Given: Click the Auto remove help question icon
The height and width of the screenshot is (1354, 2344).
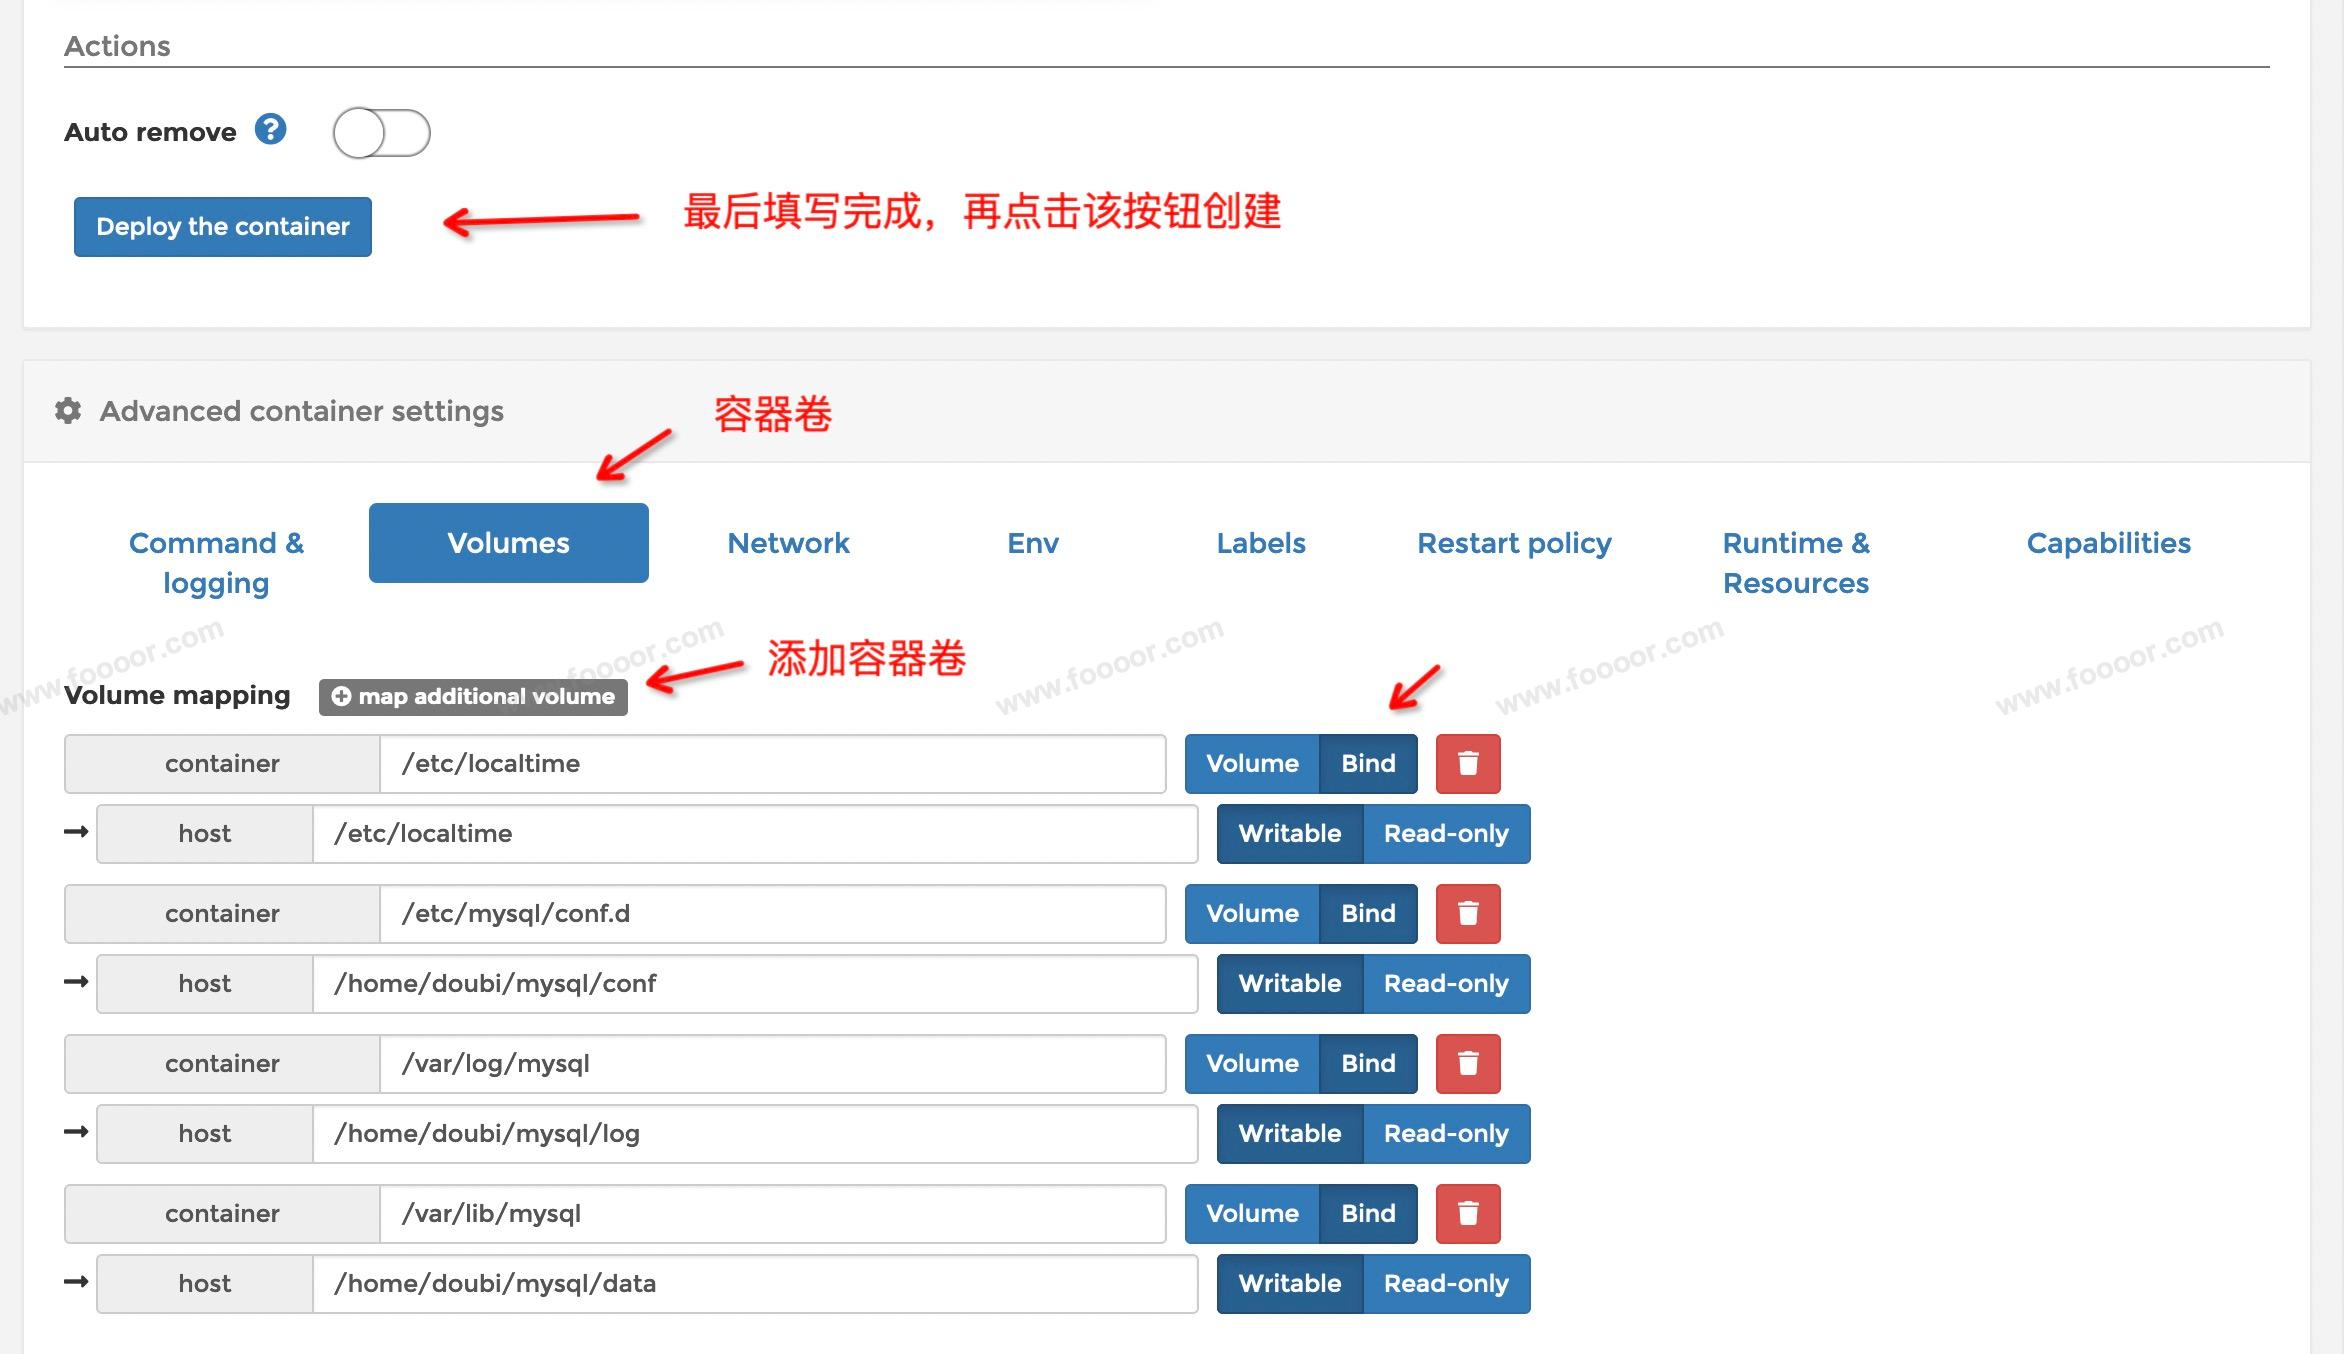Looking at the screenshot, I should [x=270, y=130].
